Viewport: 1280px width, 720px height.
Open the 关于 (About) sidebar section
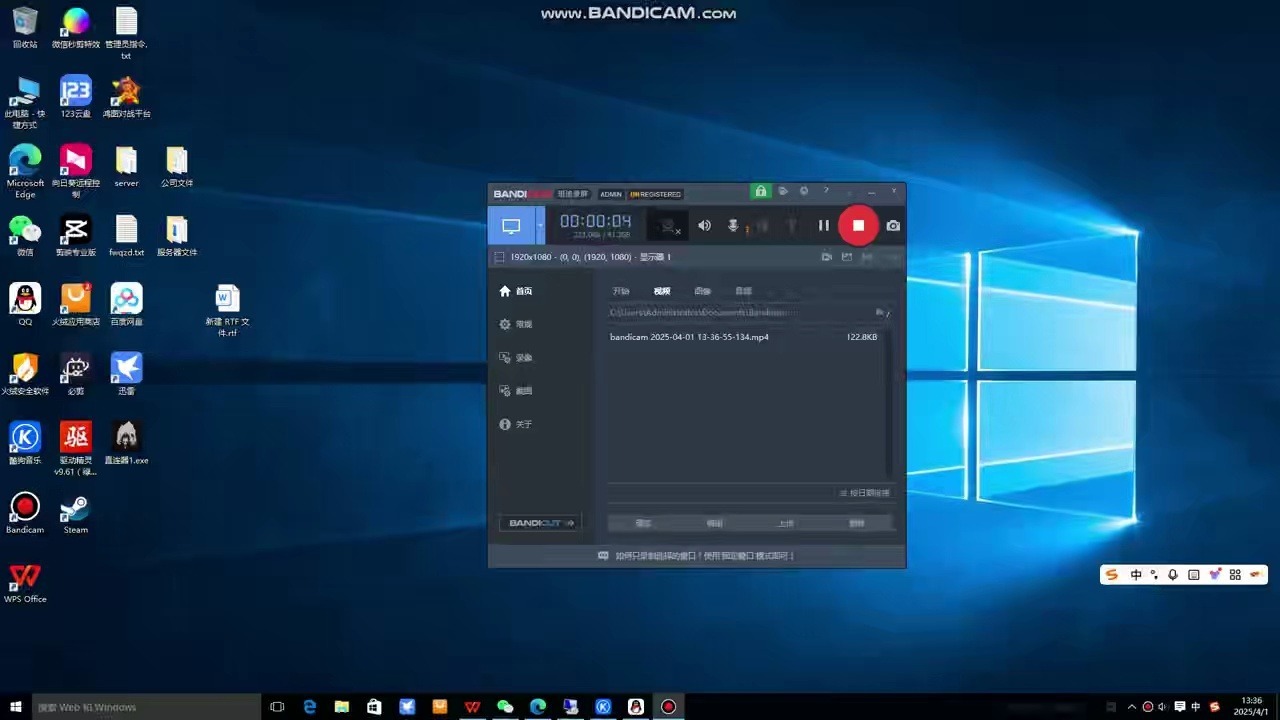516,425
